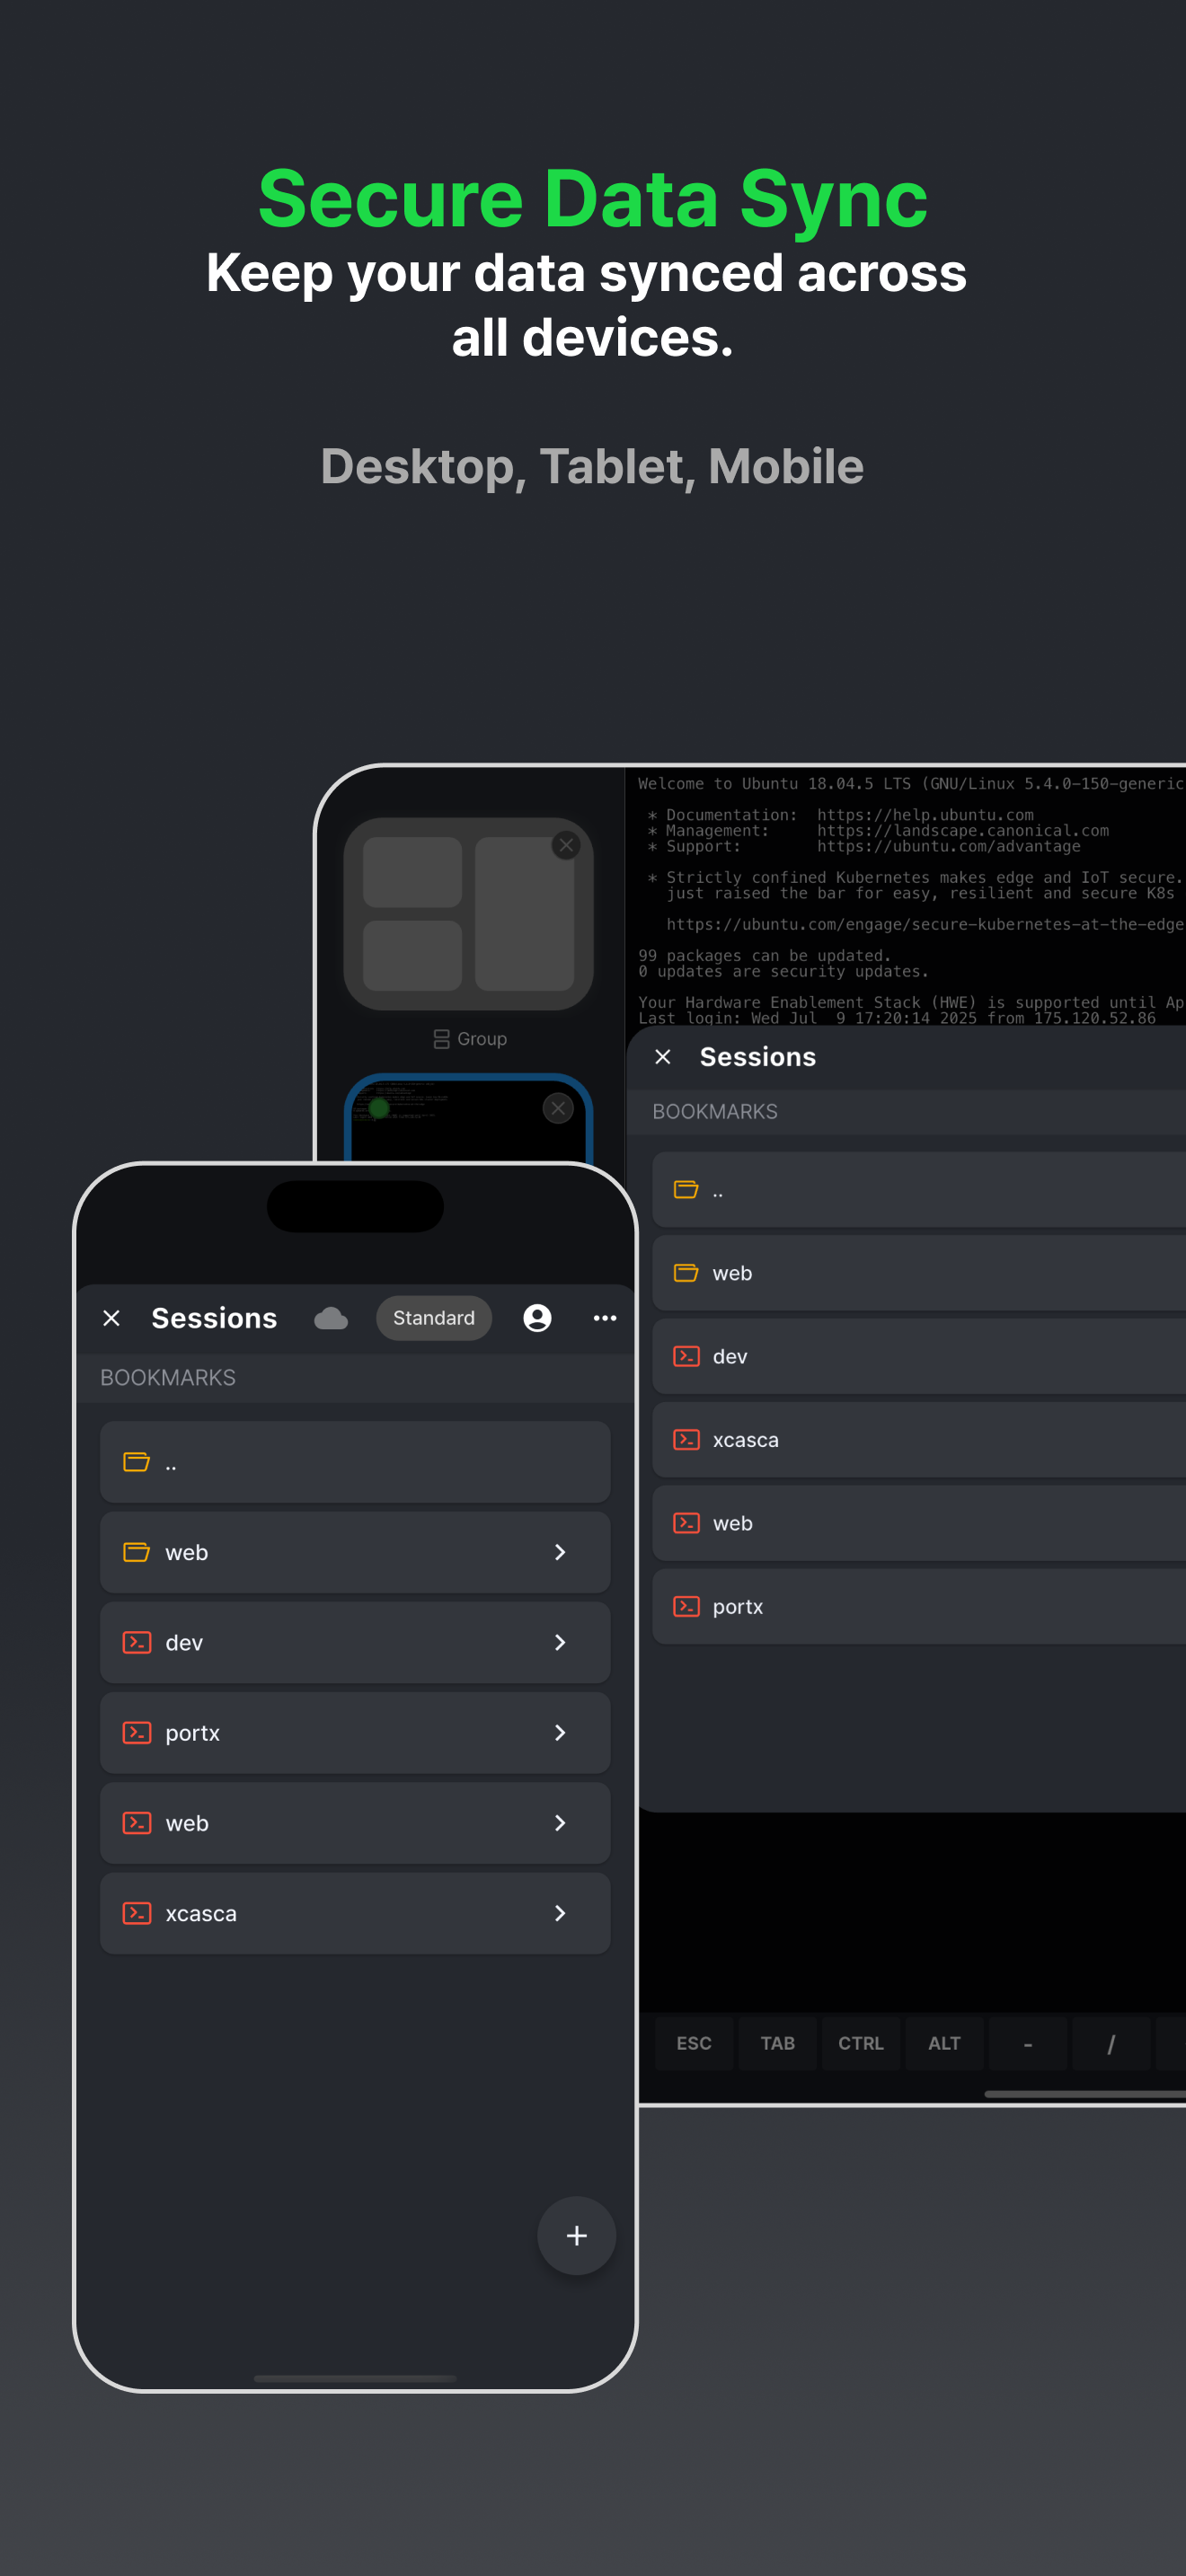Tap the CTRL key on tablet keyboard bar

(861, 2043)
